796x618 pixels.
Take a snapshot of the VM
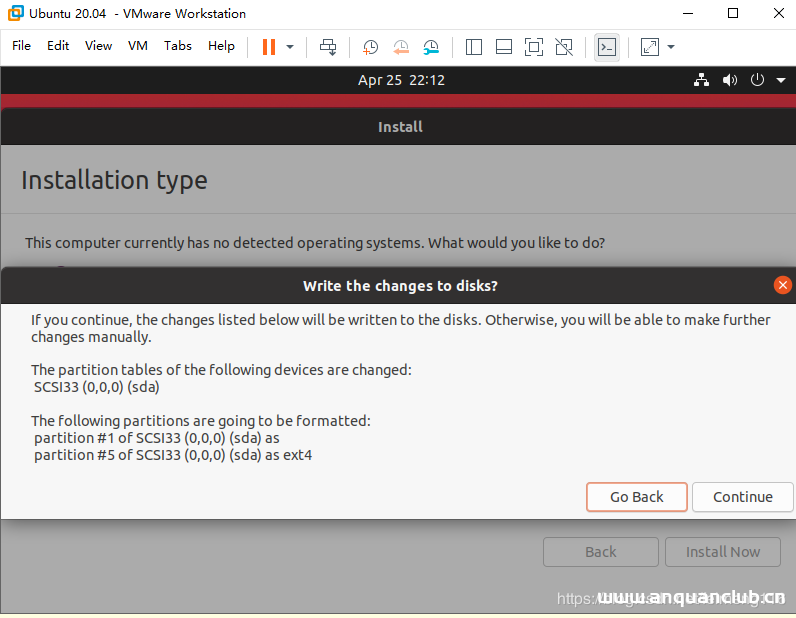coord(370,47)
